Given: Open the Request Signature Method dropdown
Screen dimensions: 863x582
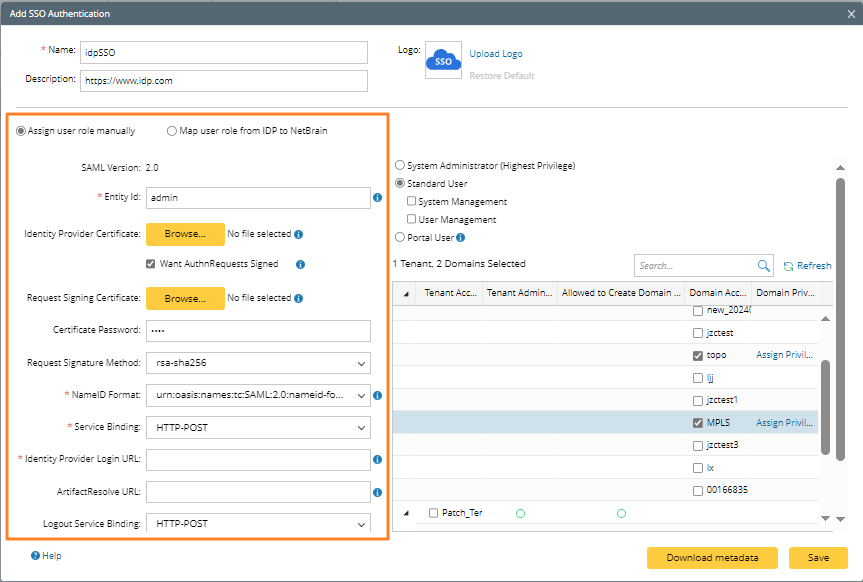Looking at the screenshot, I should 258,363.
